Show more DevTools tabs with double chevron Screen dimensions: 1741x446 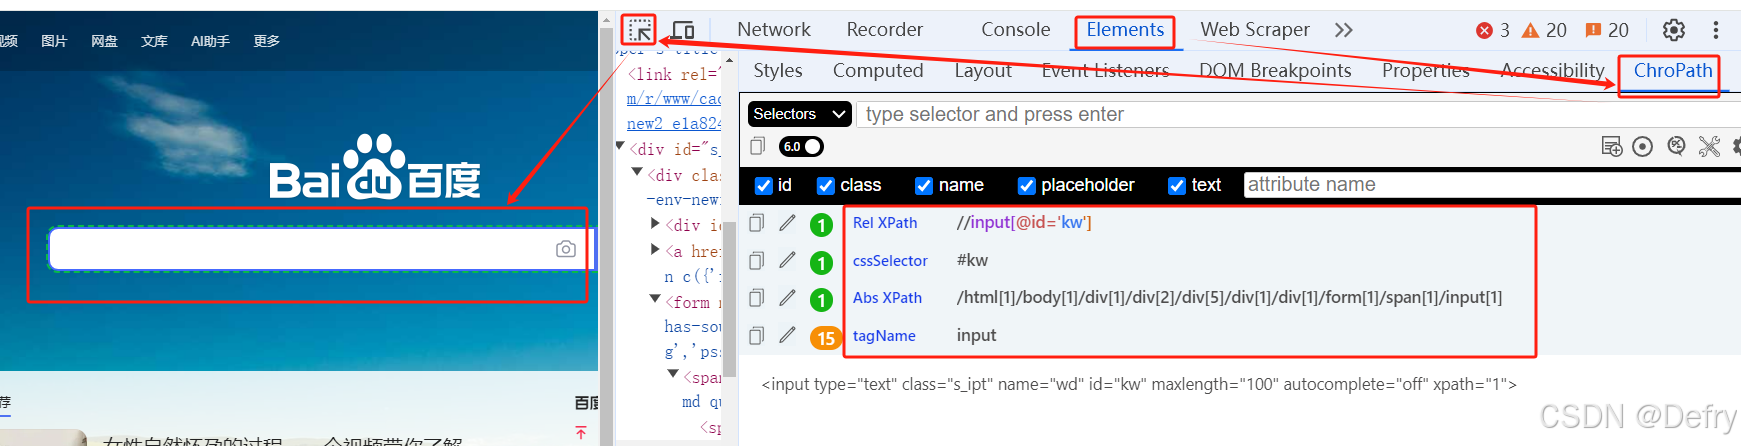tap(1344, 30)
